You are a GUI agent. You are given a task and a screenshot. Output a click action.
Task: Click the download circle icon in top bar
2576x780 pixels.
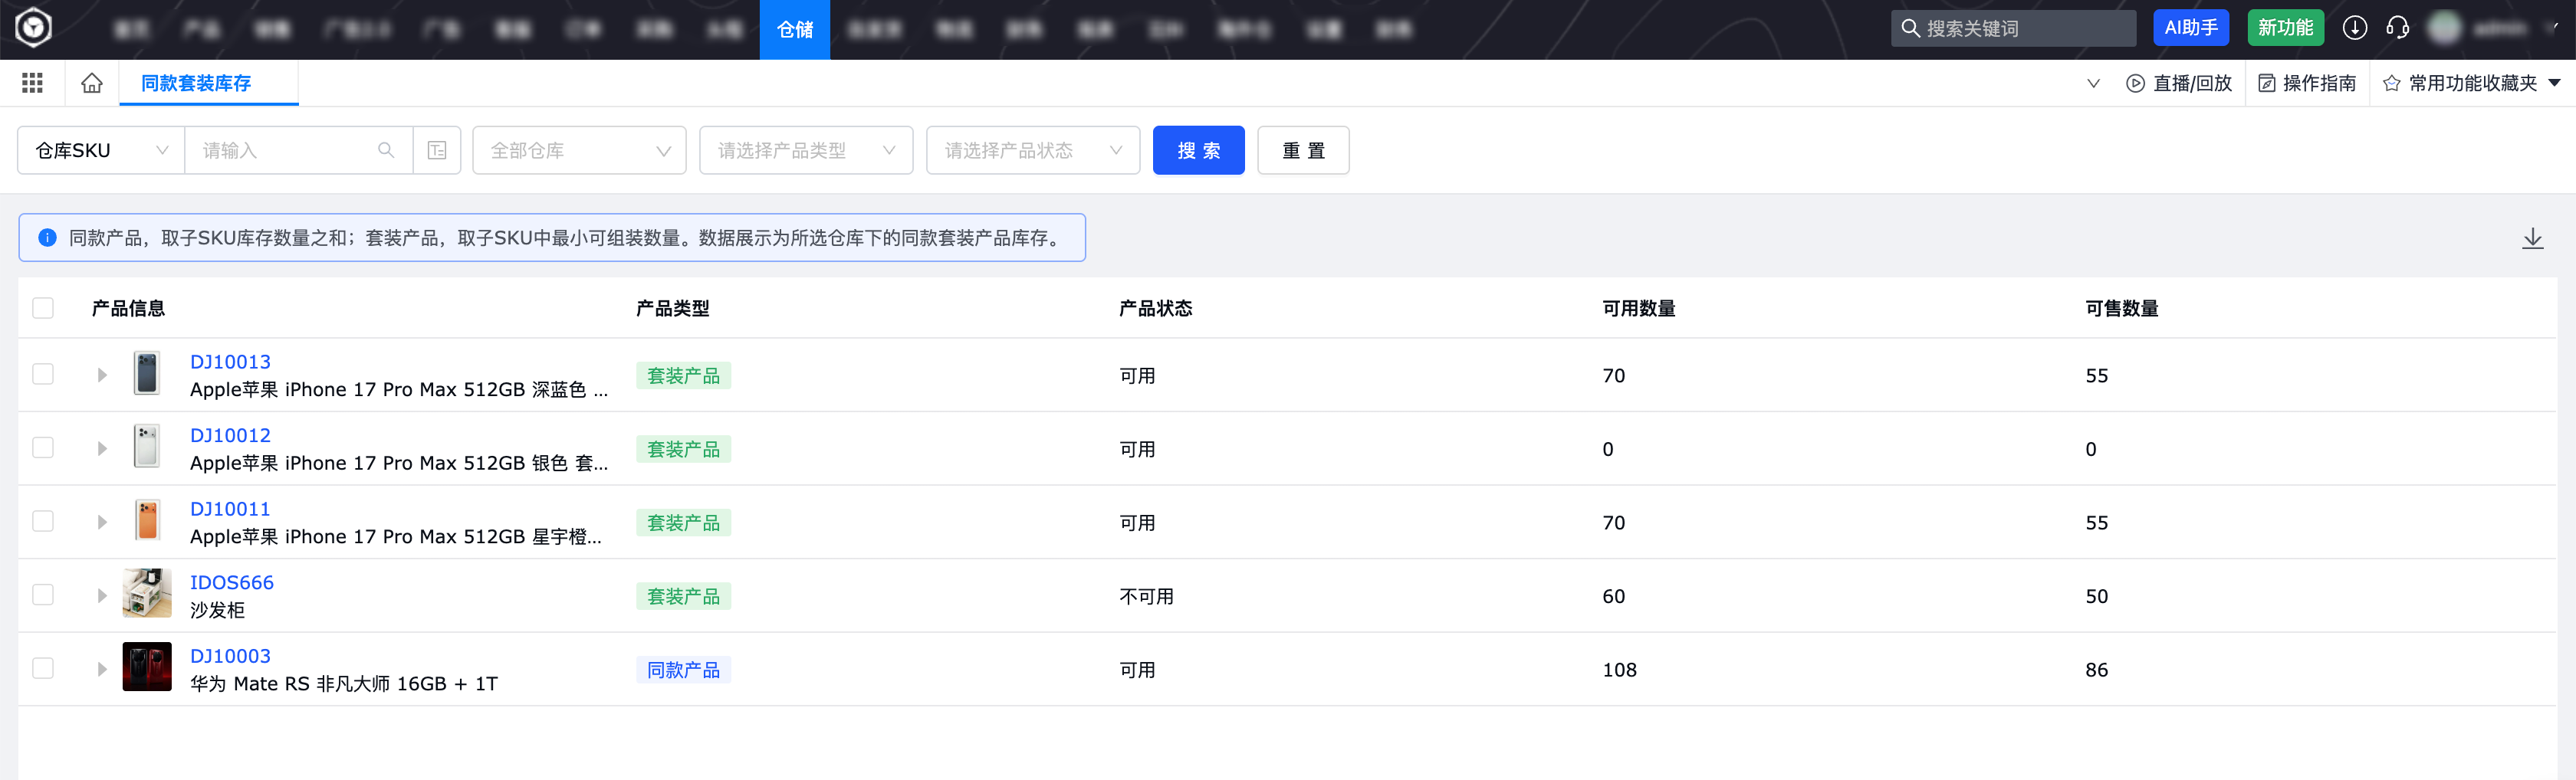(x=2354, y=28)
